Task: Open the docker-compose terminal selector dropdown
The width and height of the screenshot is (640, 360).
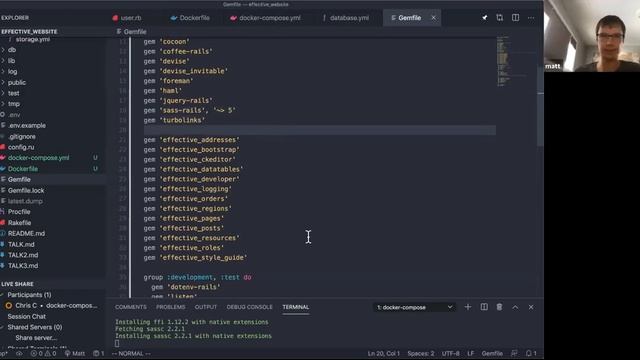Action: [x=414, y=307]
